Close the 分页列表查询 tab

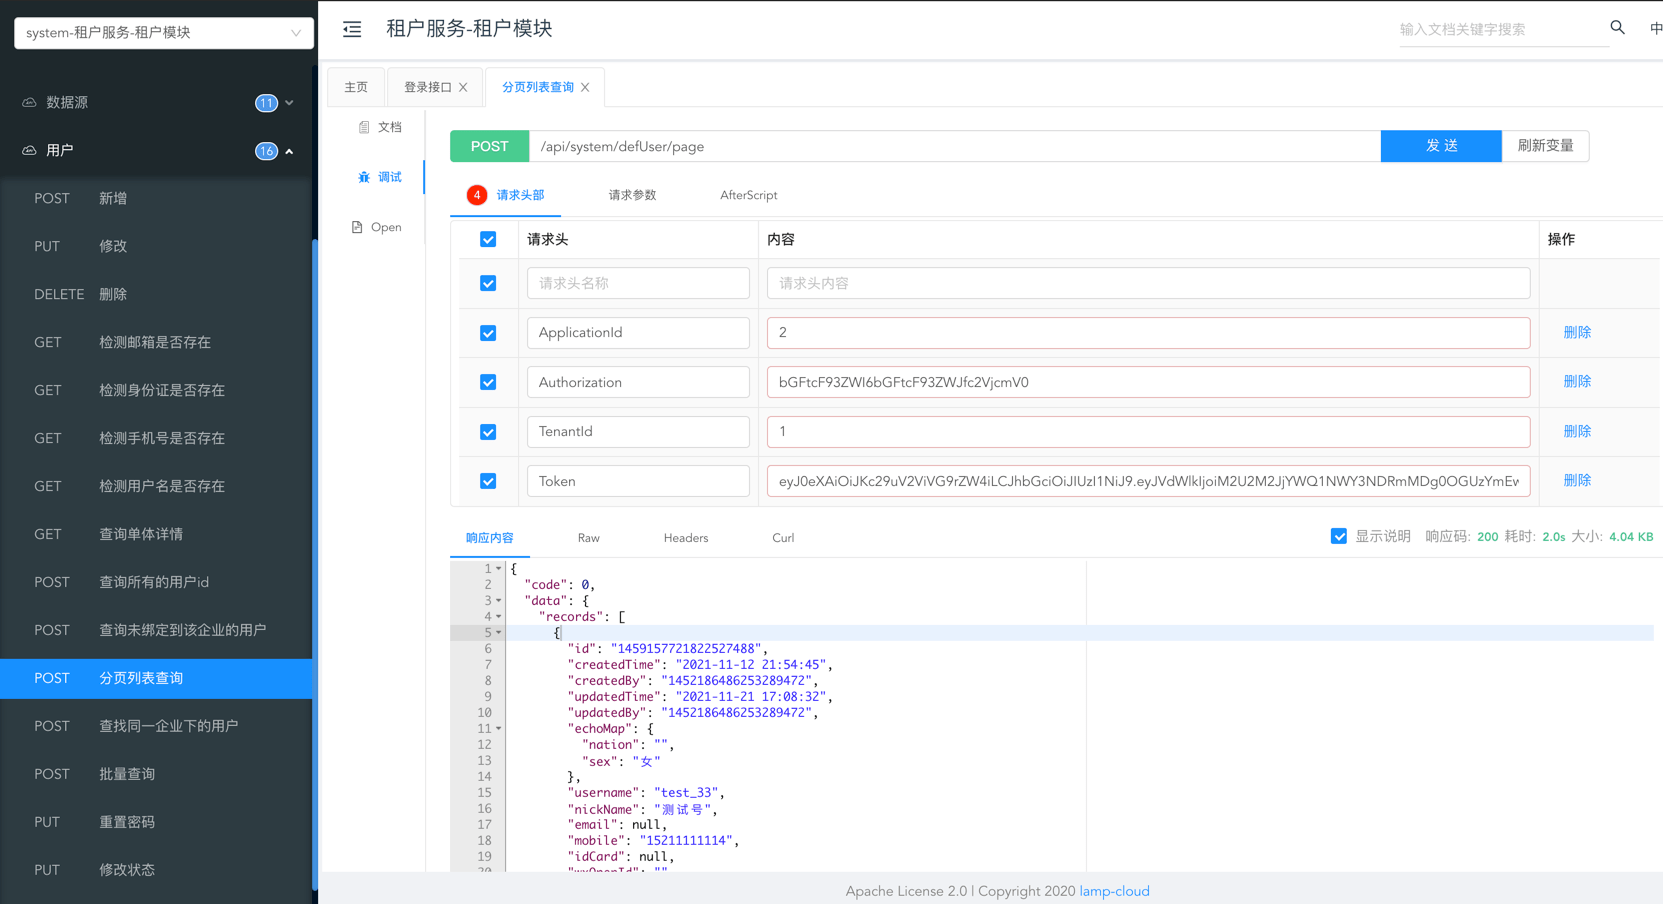click(586, 88)
